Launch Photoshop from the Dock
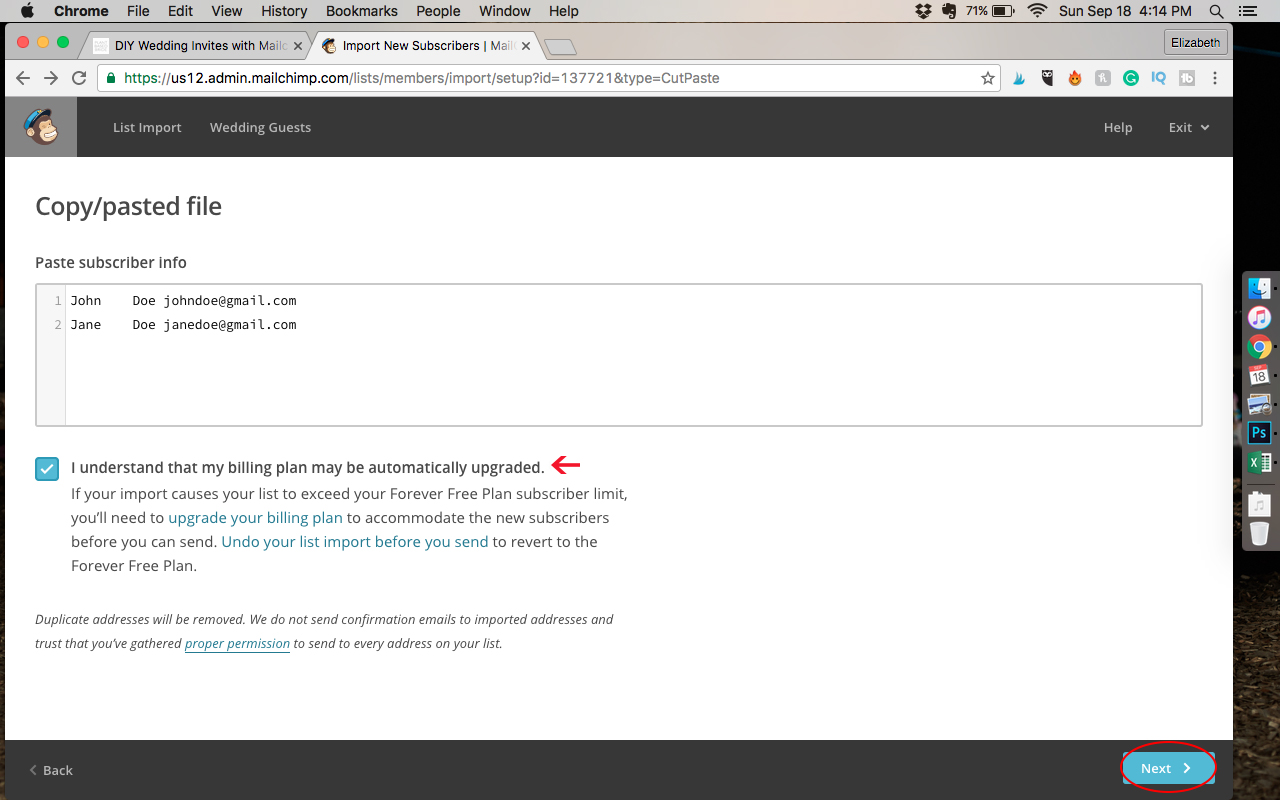This screenshot has height=800, width=1280. point(1259,433)
